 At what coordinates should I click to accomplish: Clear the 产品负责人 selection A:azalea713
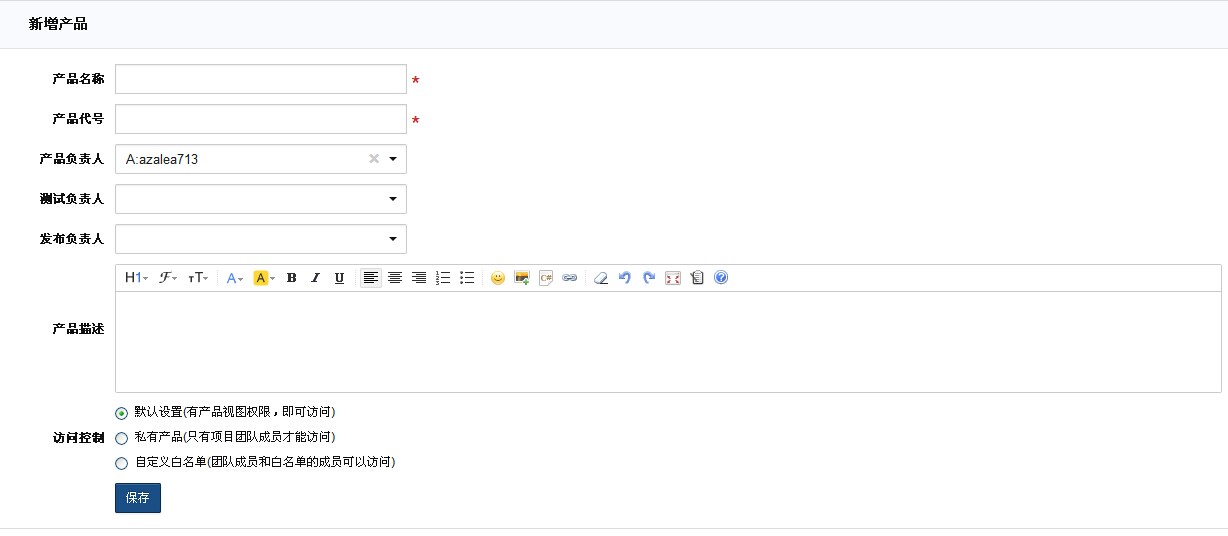coord(374,158)
